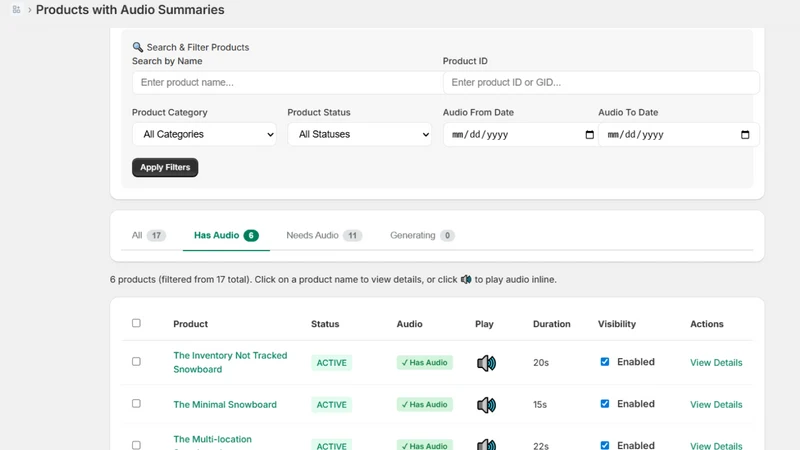Click the Audio To Date field
The width and height of the screenshot is (800, 450).
pos(679,135)
